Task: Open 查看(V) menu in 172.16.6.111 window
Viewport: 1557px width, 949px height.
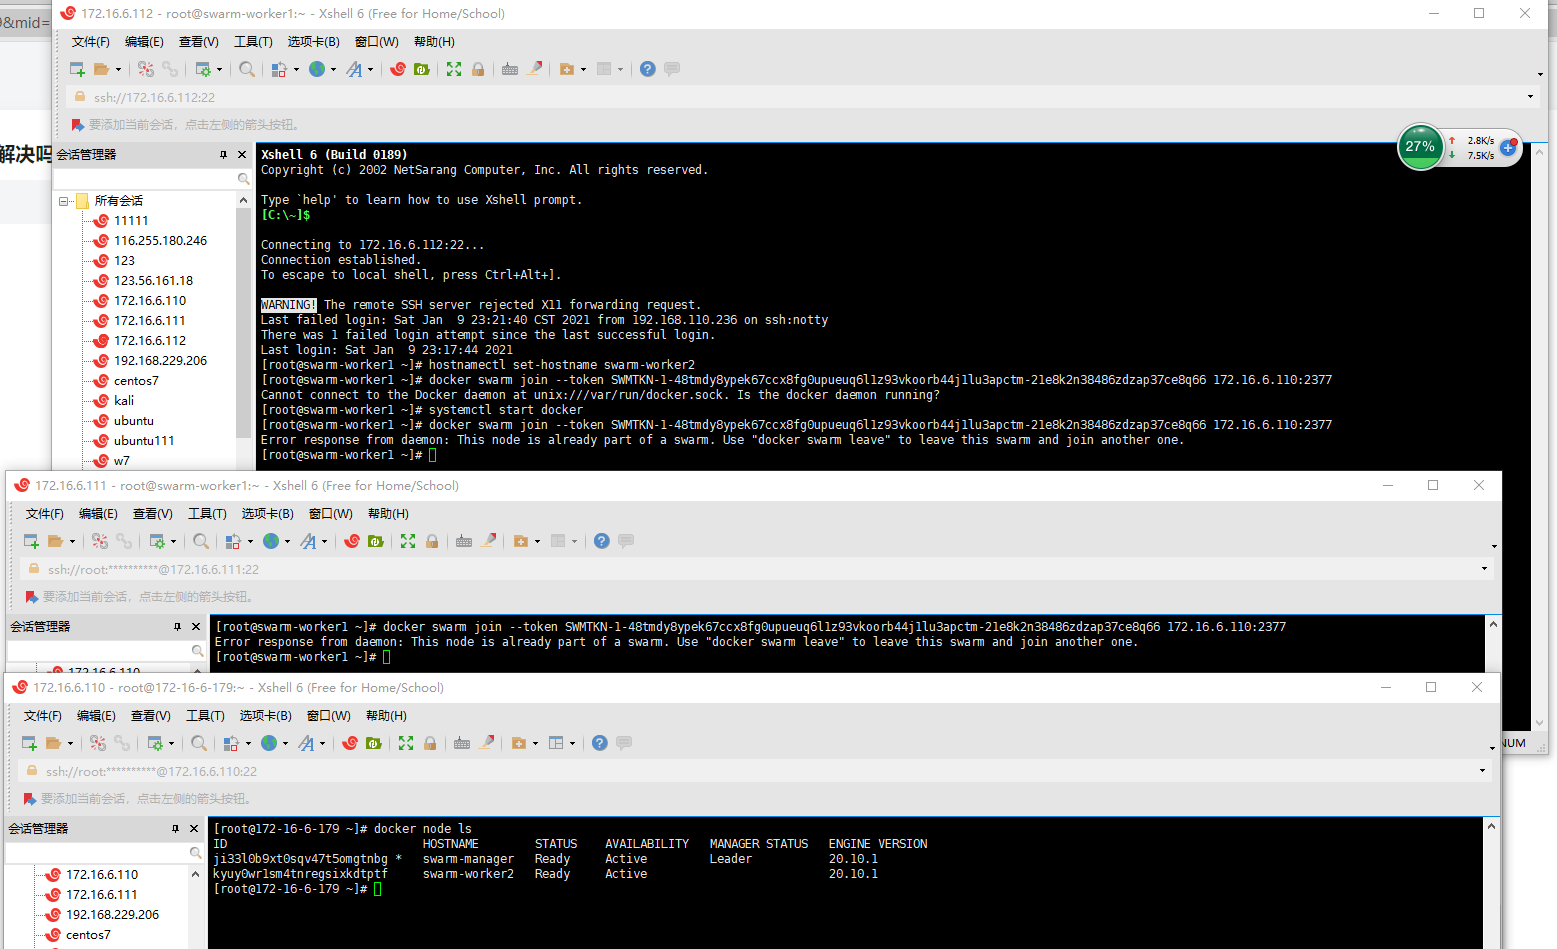Action: tap(153, 514)
